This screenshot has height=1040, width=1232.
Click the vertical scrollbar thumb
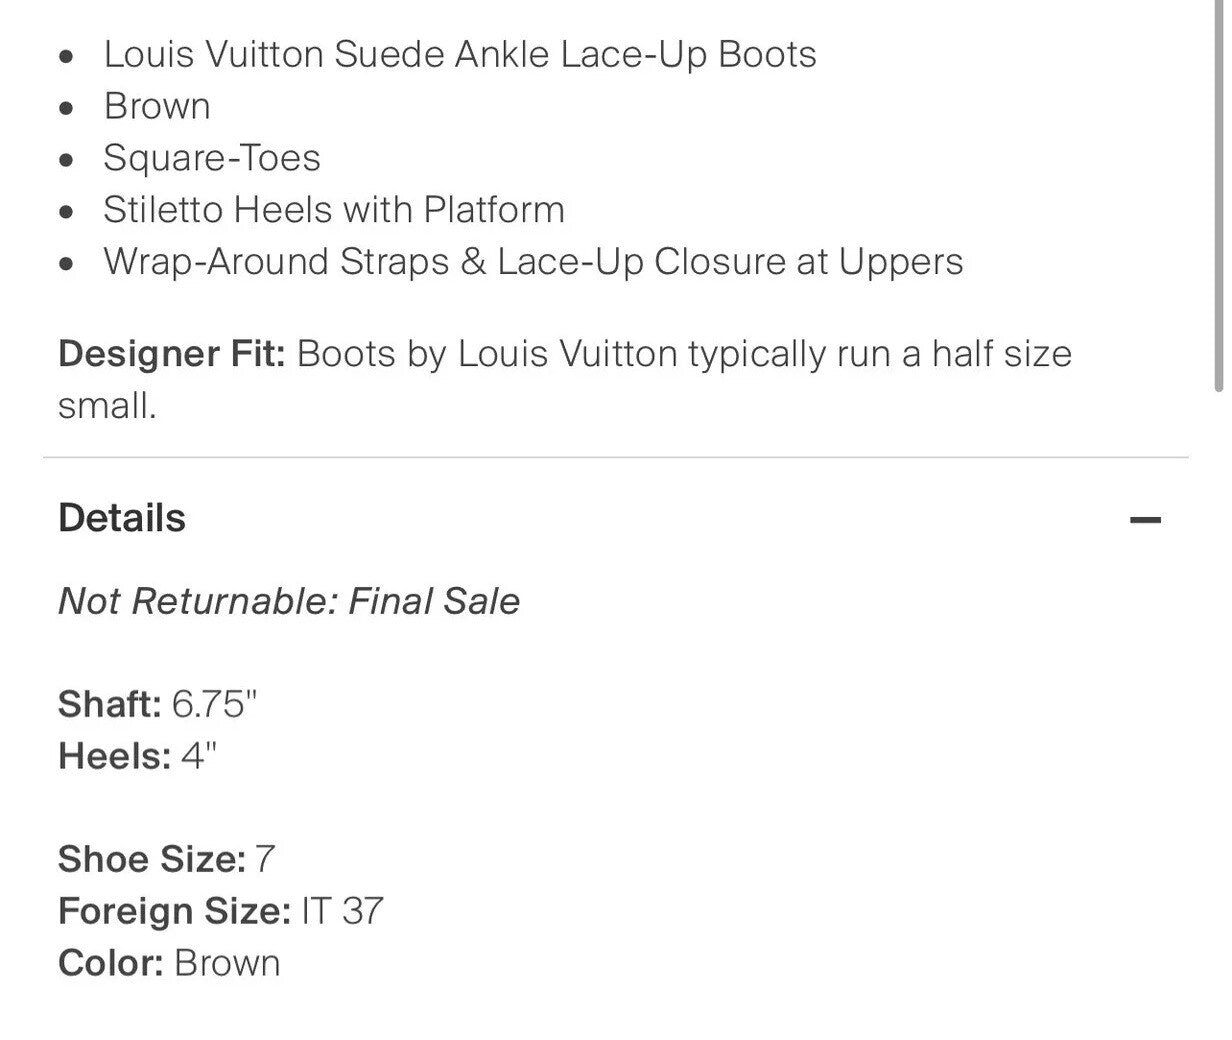(1219, 200)
